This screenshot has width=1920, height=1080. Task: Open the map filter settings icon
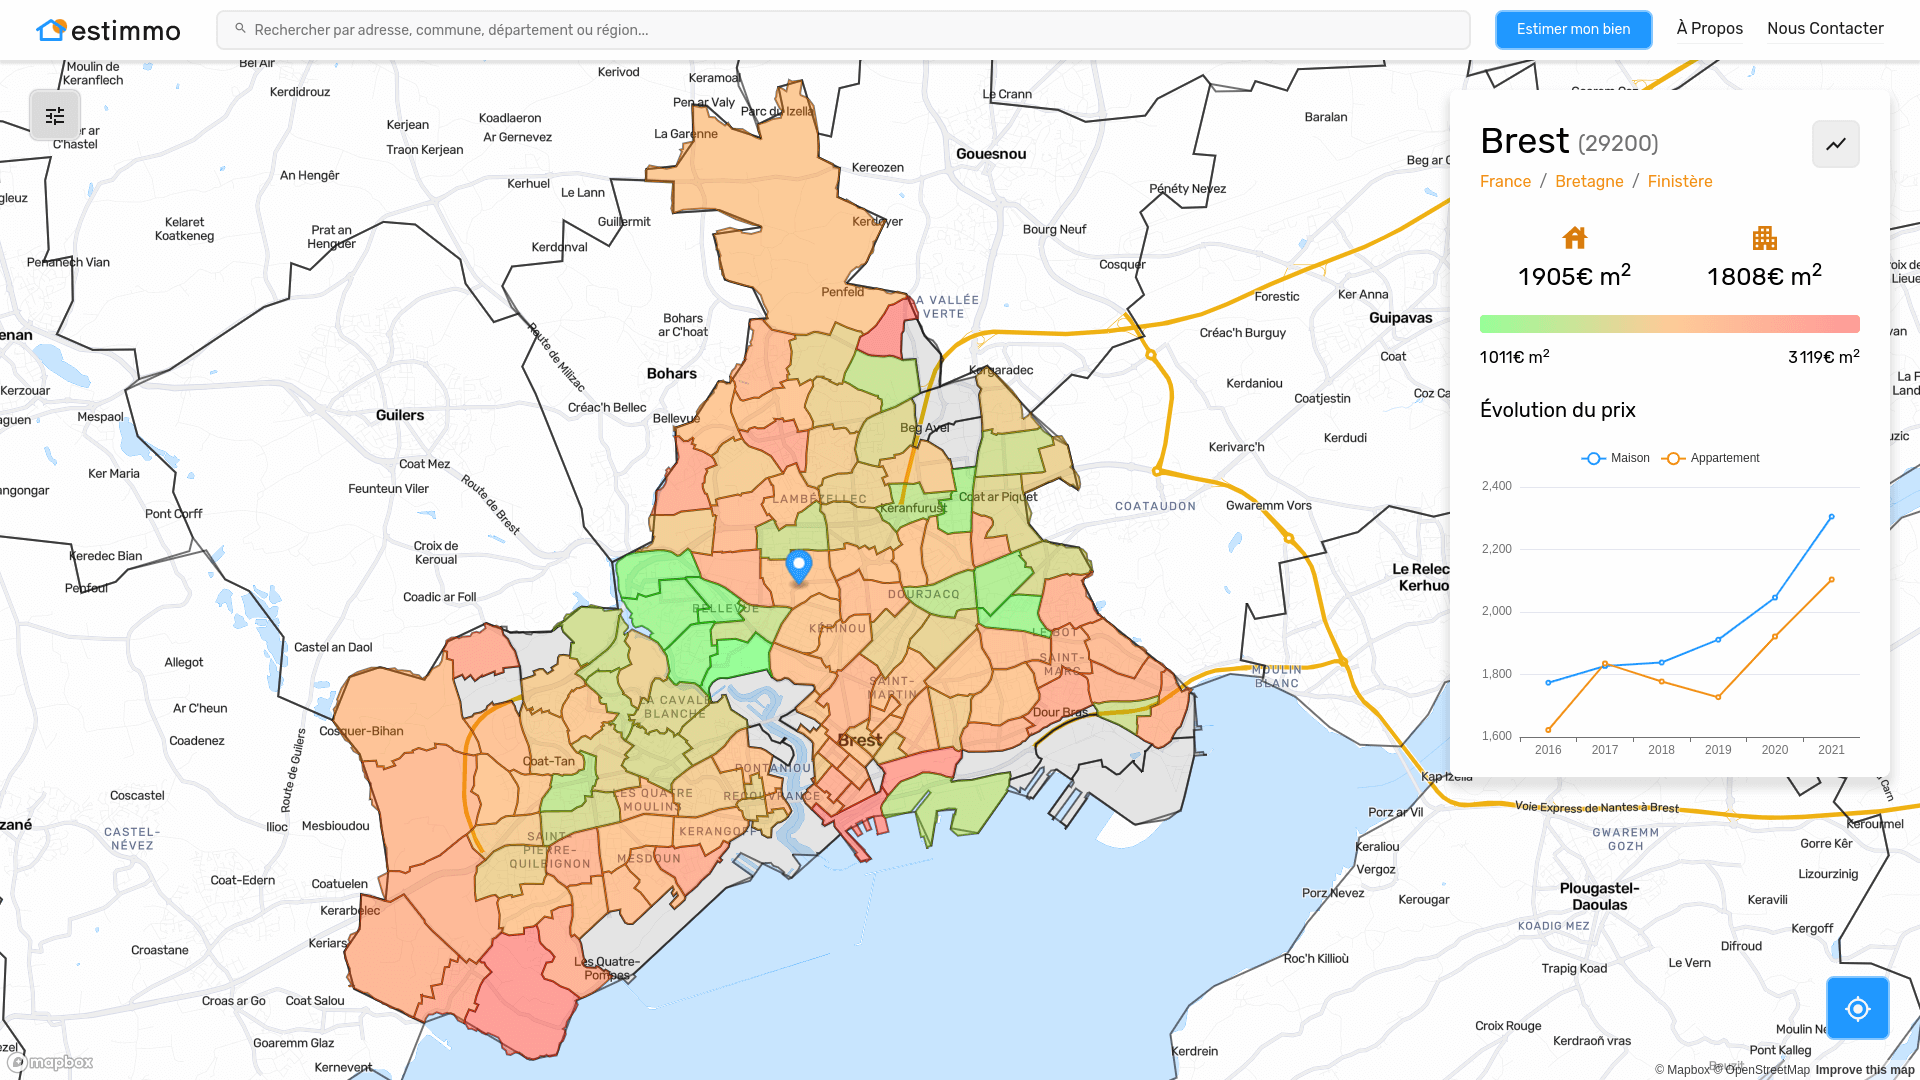point(55,116)
